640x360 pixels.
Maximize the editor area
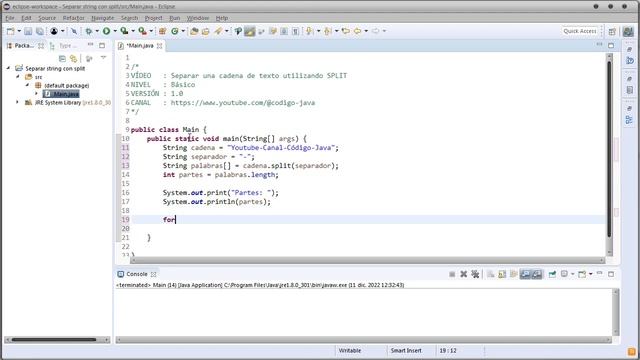pos(611,45)
